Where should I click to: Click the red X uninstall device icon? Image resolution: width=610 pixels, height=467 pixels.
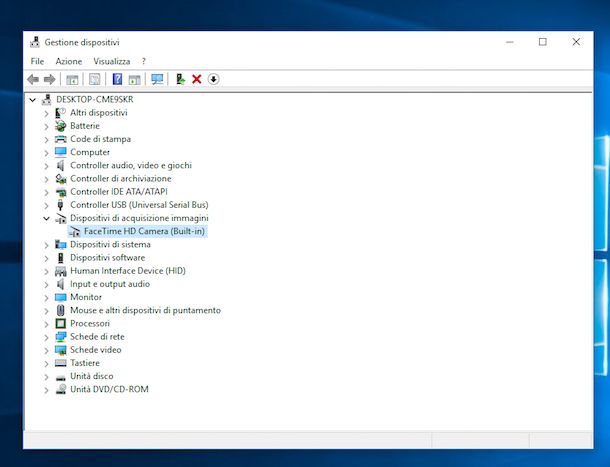pyautogui.click(x=197, y=79)
